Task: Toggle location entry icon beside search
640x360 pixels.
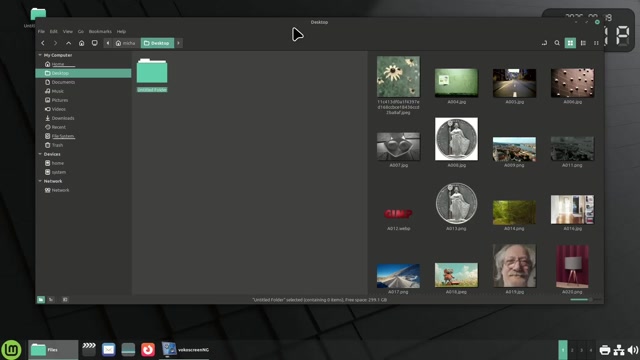Action: point(544,43)
